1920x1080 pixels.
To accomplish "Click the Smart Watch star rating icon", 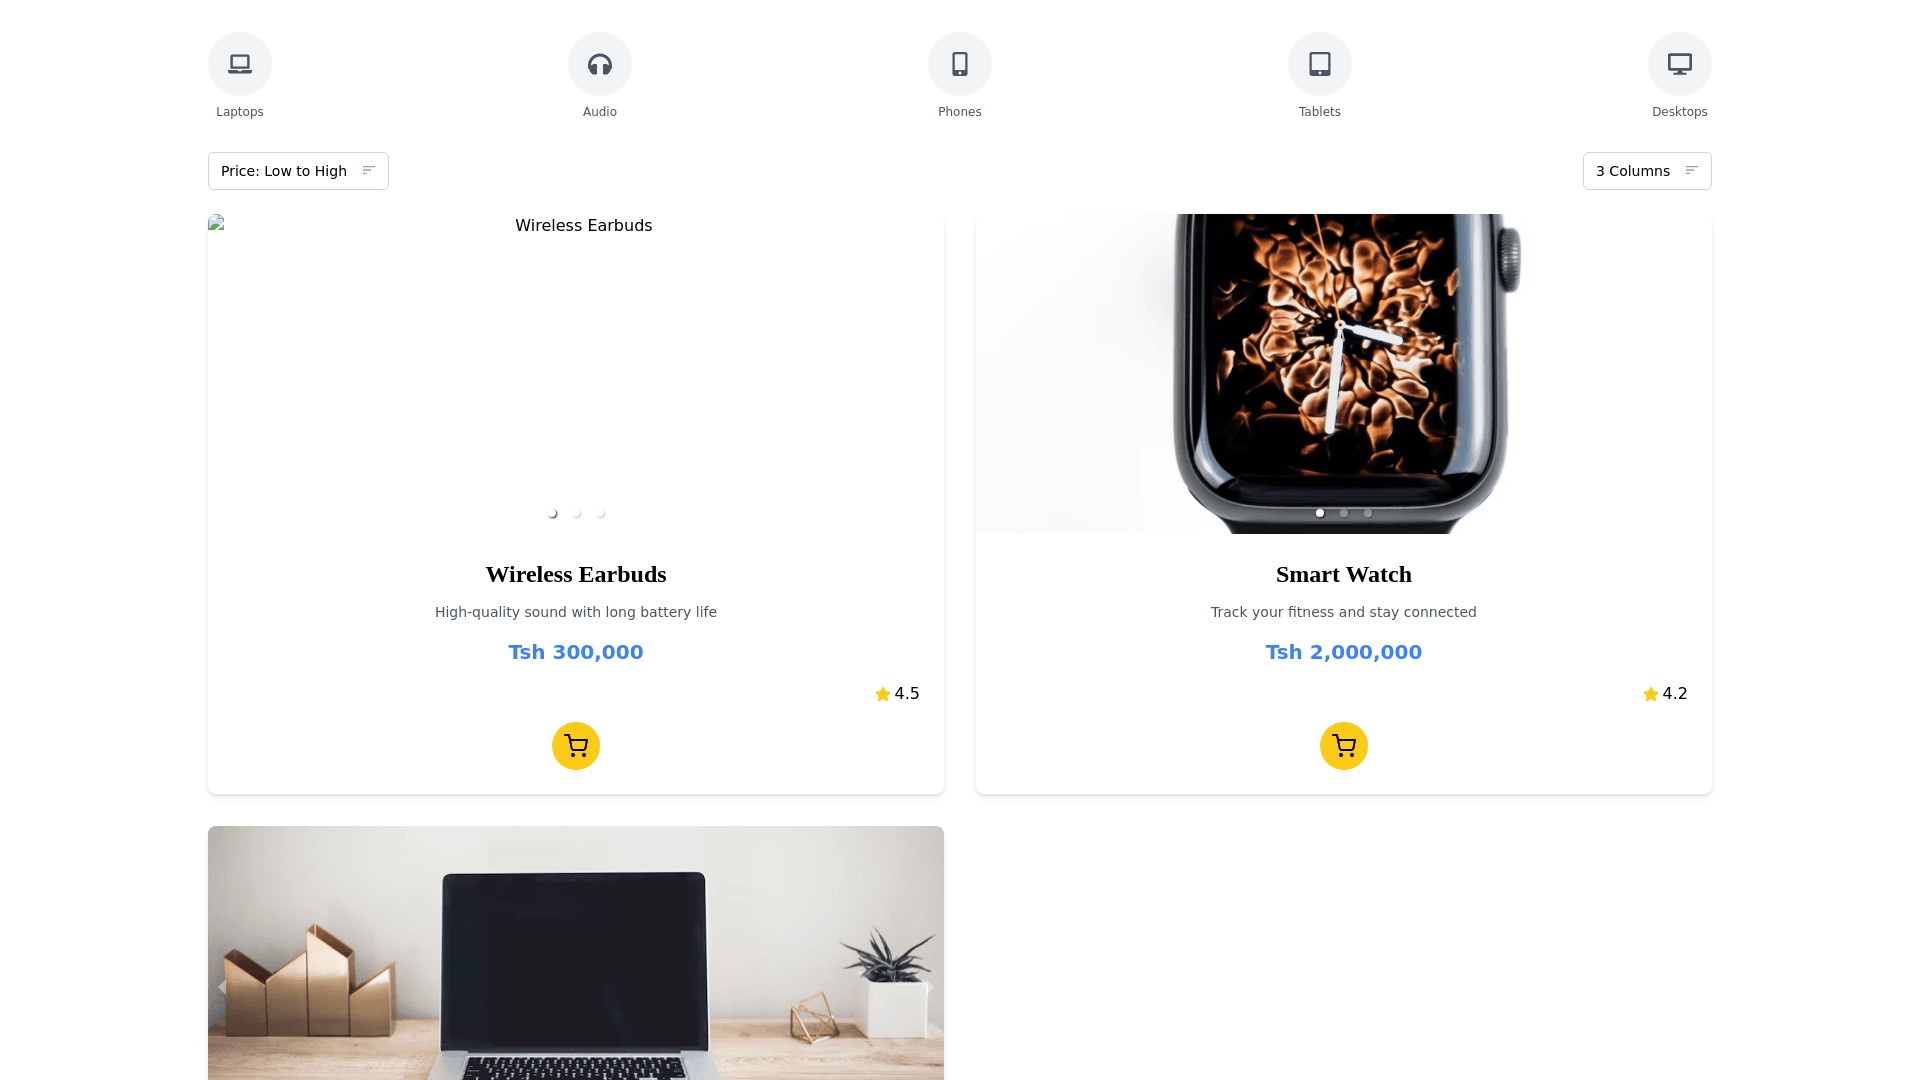I will coord(1651,694).
